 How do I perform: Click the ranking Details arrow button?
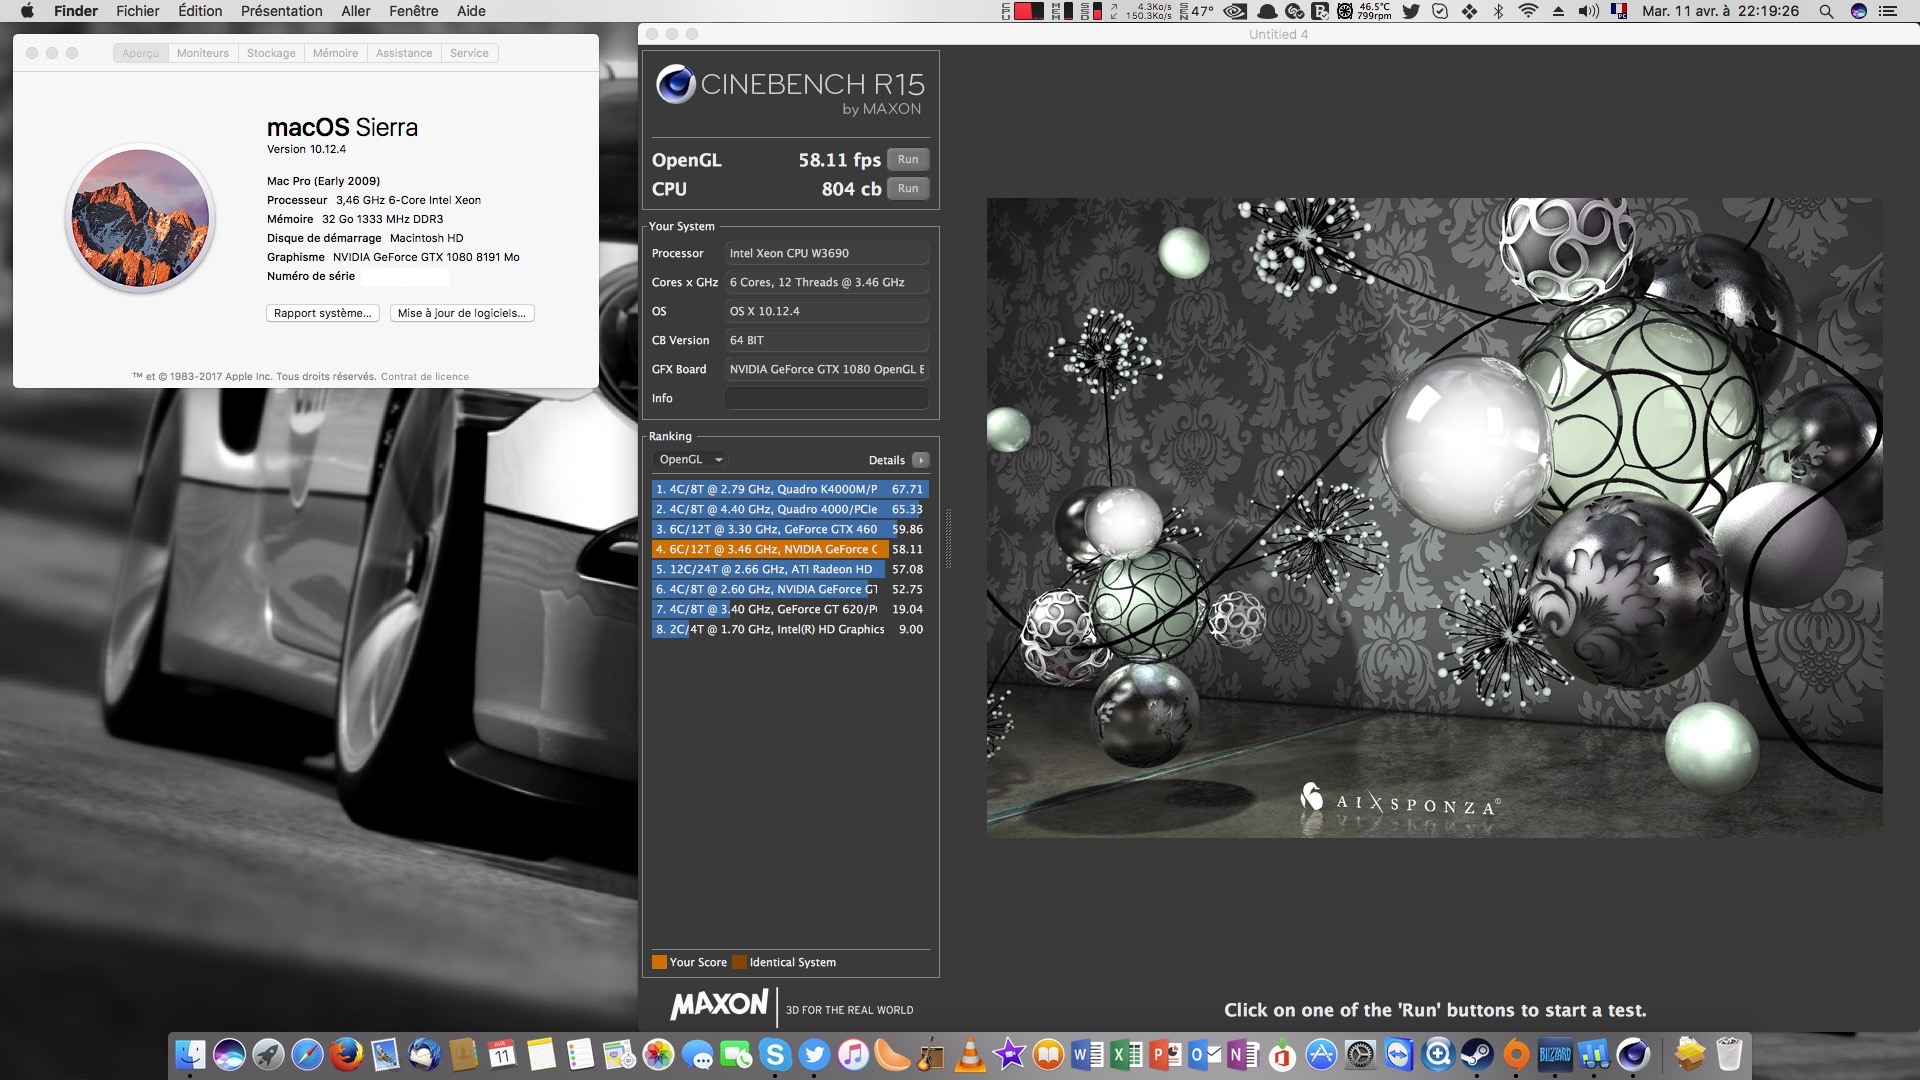point(921,460)
